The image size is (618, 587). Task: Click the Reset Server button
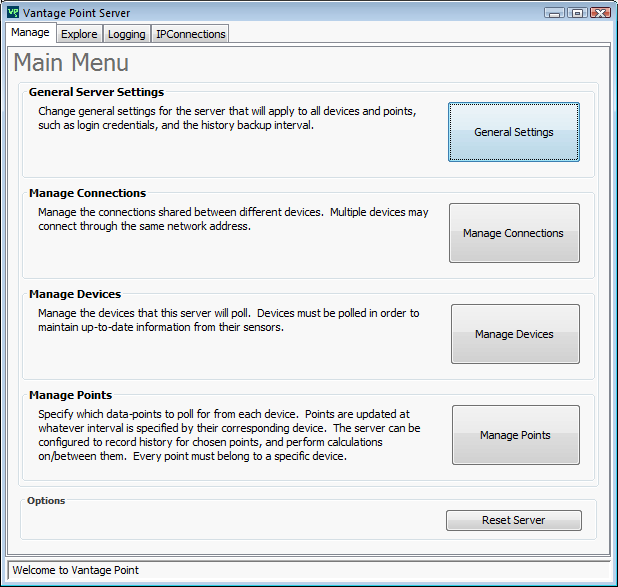514,520
